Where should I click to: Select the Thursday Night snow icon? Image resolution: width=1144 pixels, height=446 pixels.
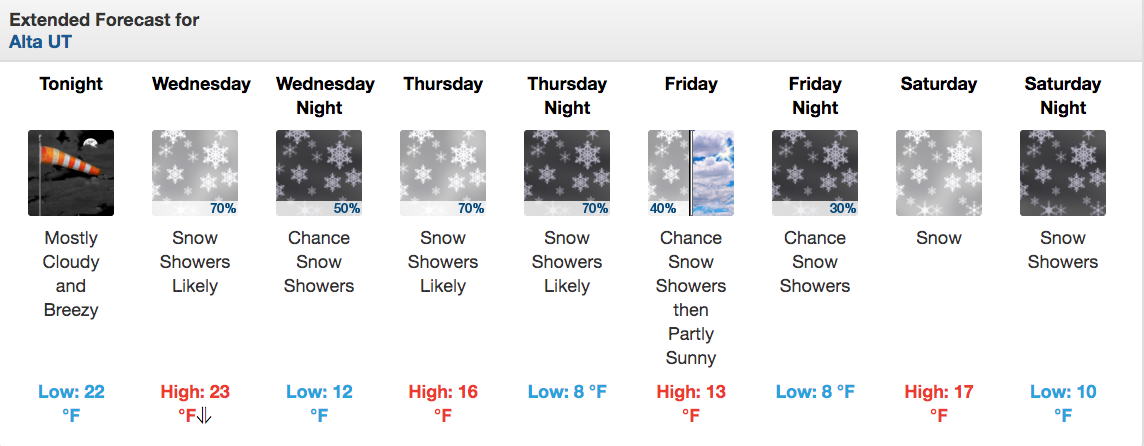tap(567, 173)
